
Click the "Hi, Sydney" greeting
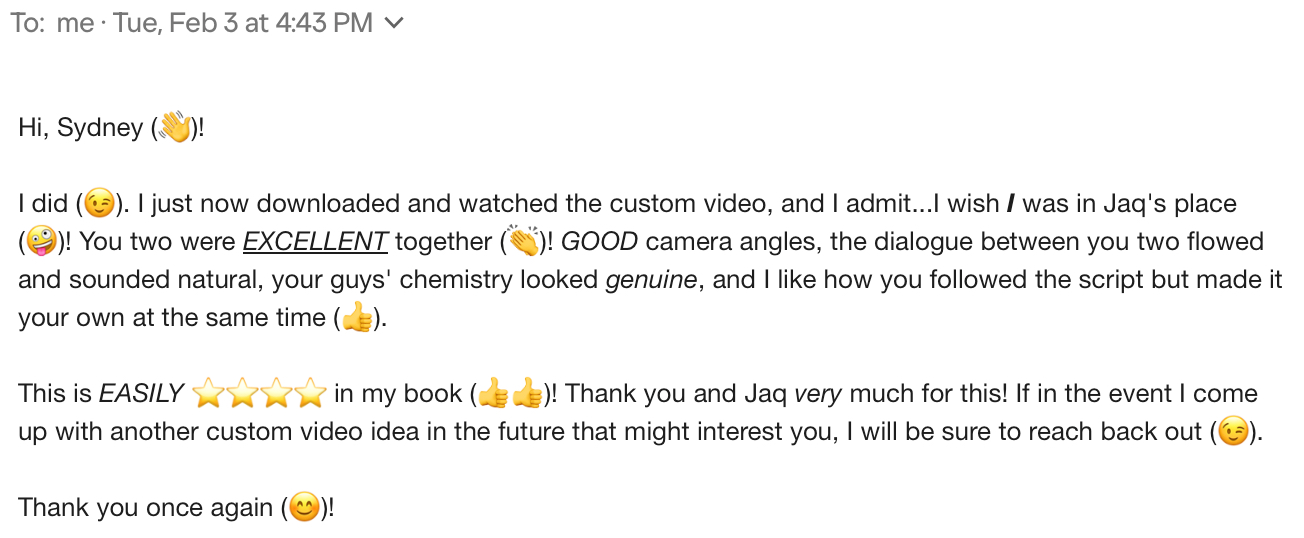coord(80,129)
